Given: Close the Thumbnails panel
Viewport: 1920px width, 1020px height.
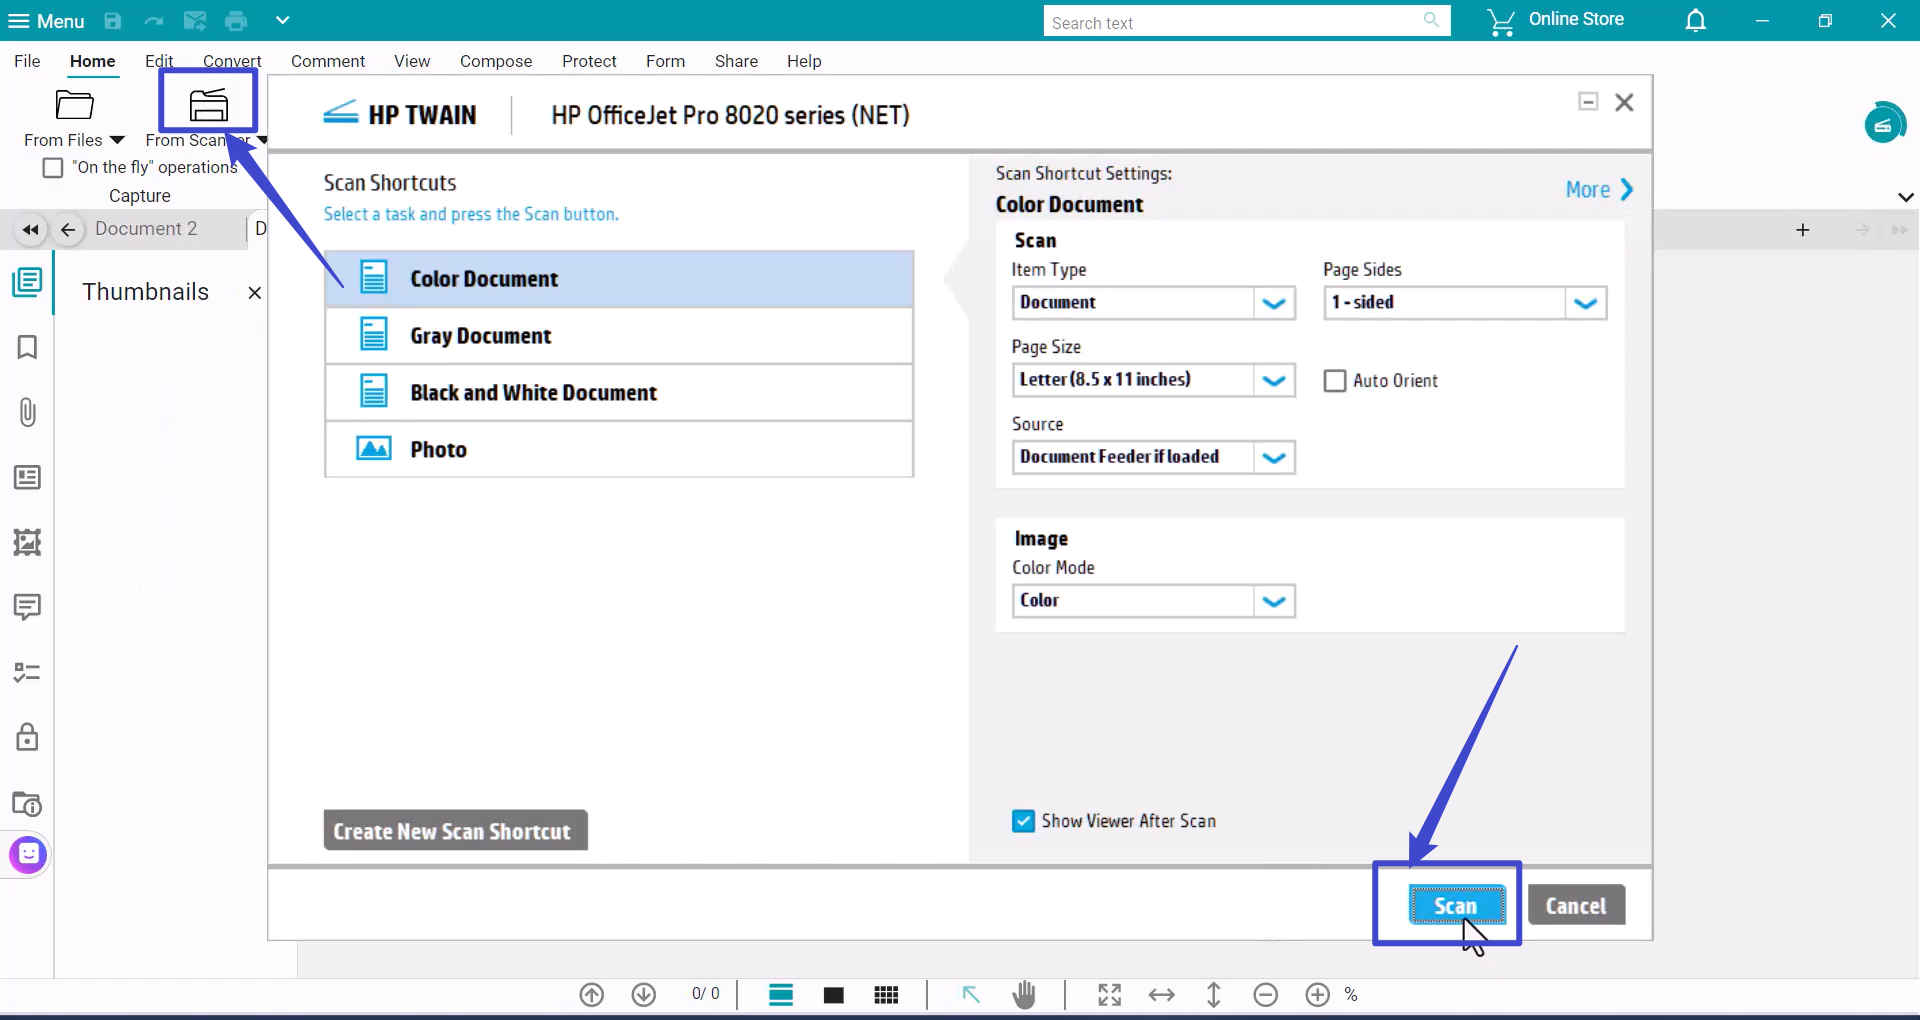Looking at the screenshot, I should (255, 293).
